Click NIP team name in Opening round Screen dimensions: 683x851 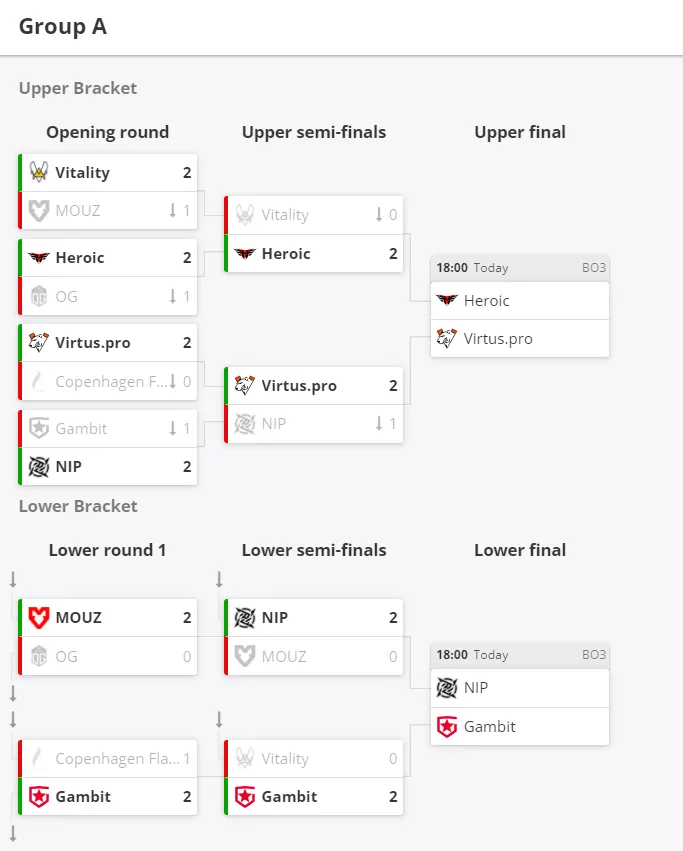(68, 466)
